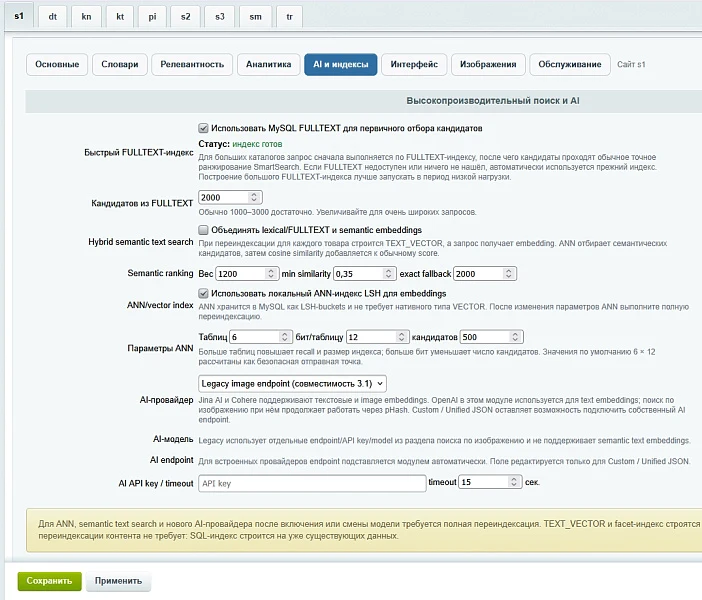702x600 pixels.
Task: Open the Интерфейс settings section
Action: 414,64
